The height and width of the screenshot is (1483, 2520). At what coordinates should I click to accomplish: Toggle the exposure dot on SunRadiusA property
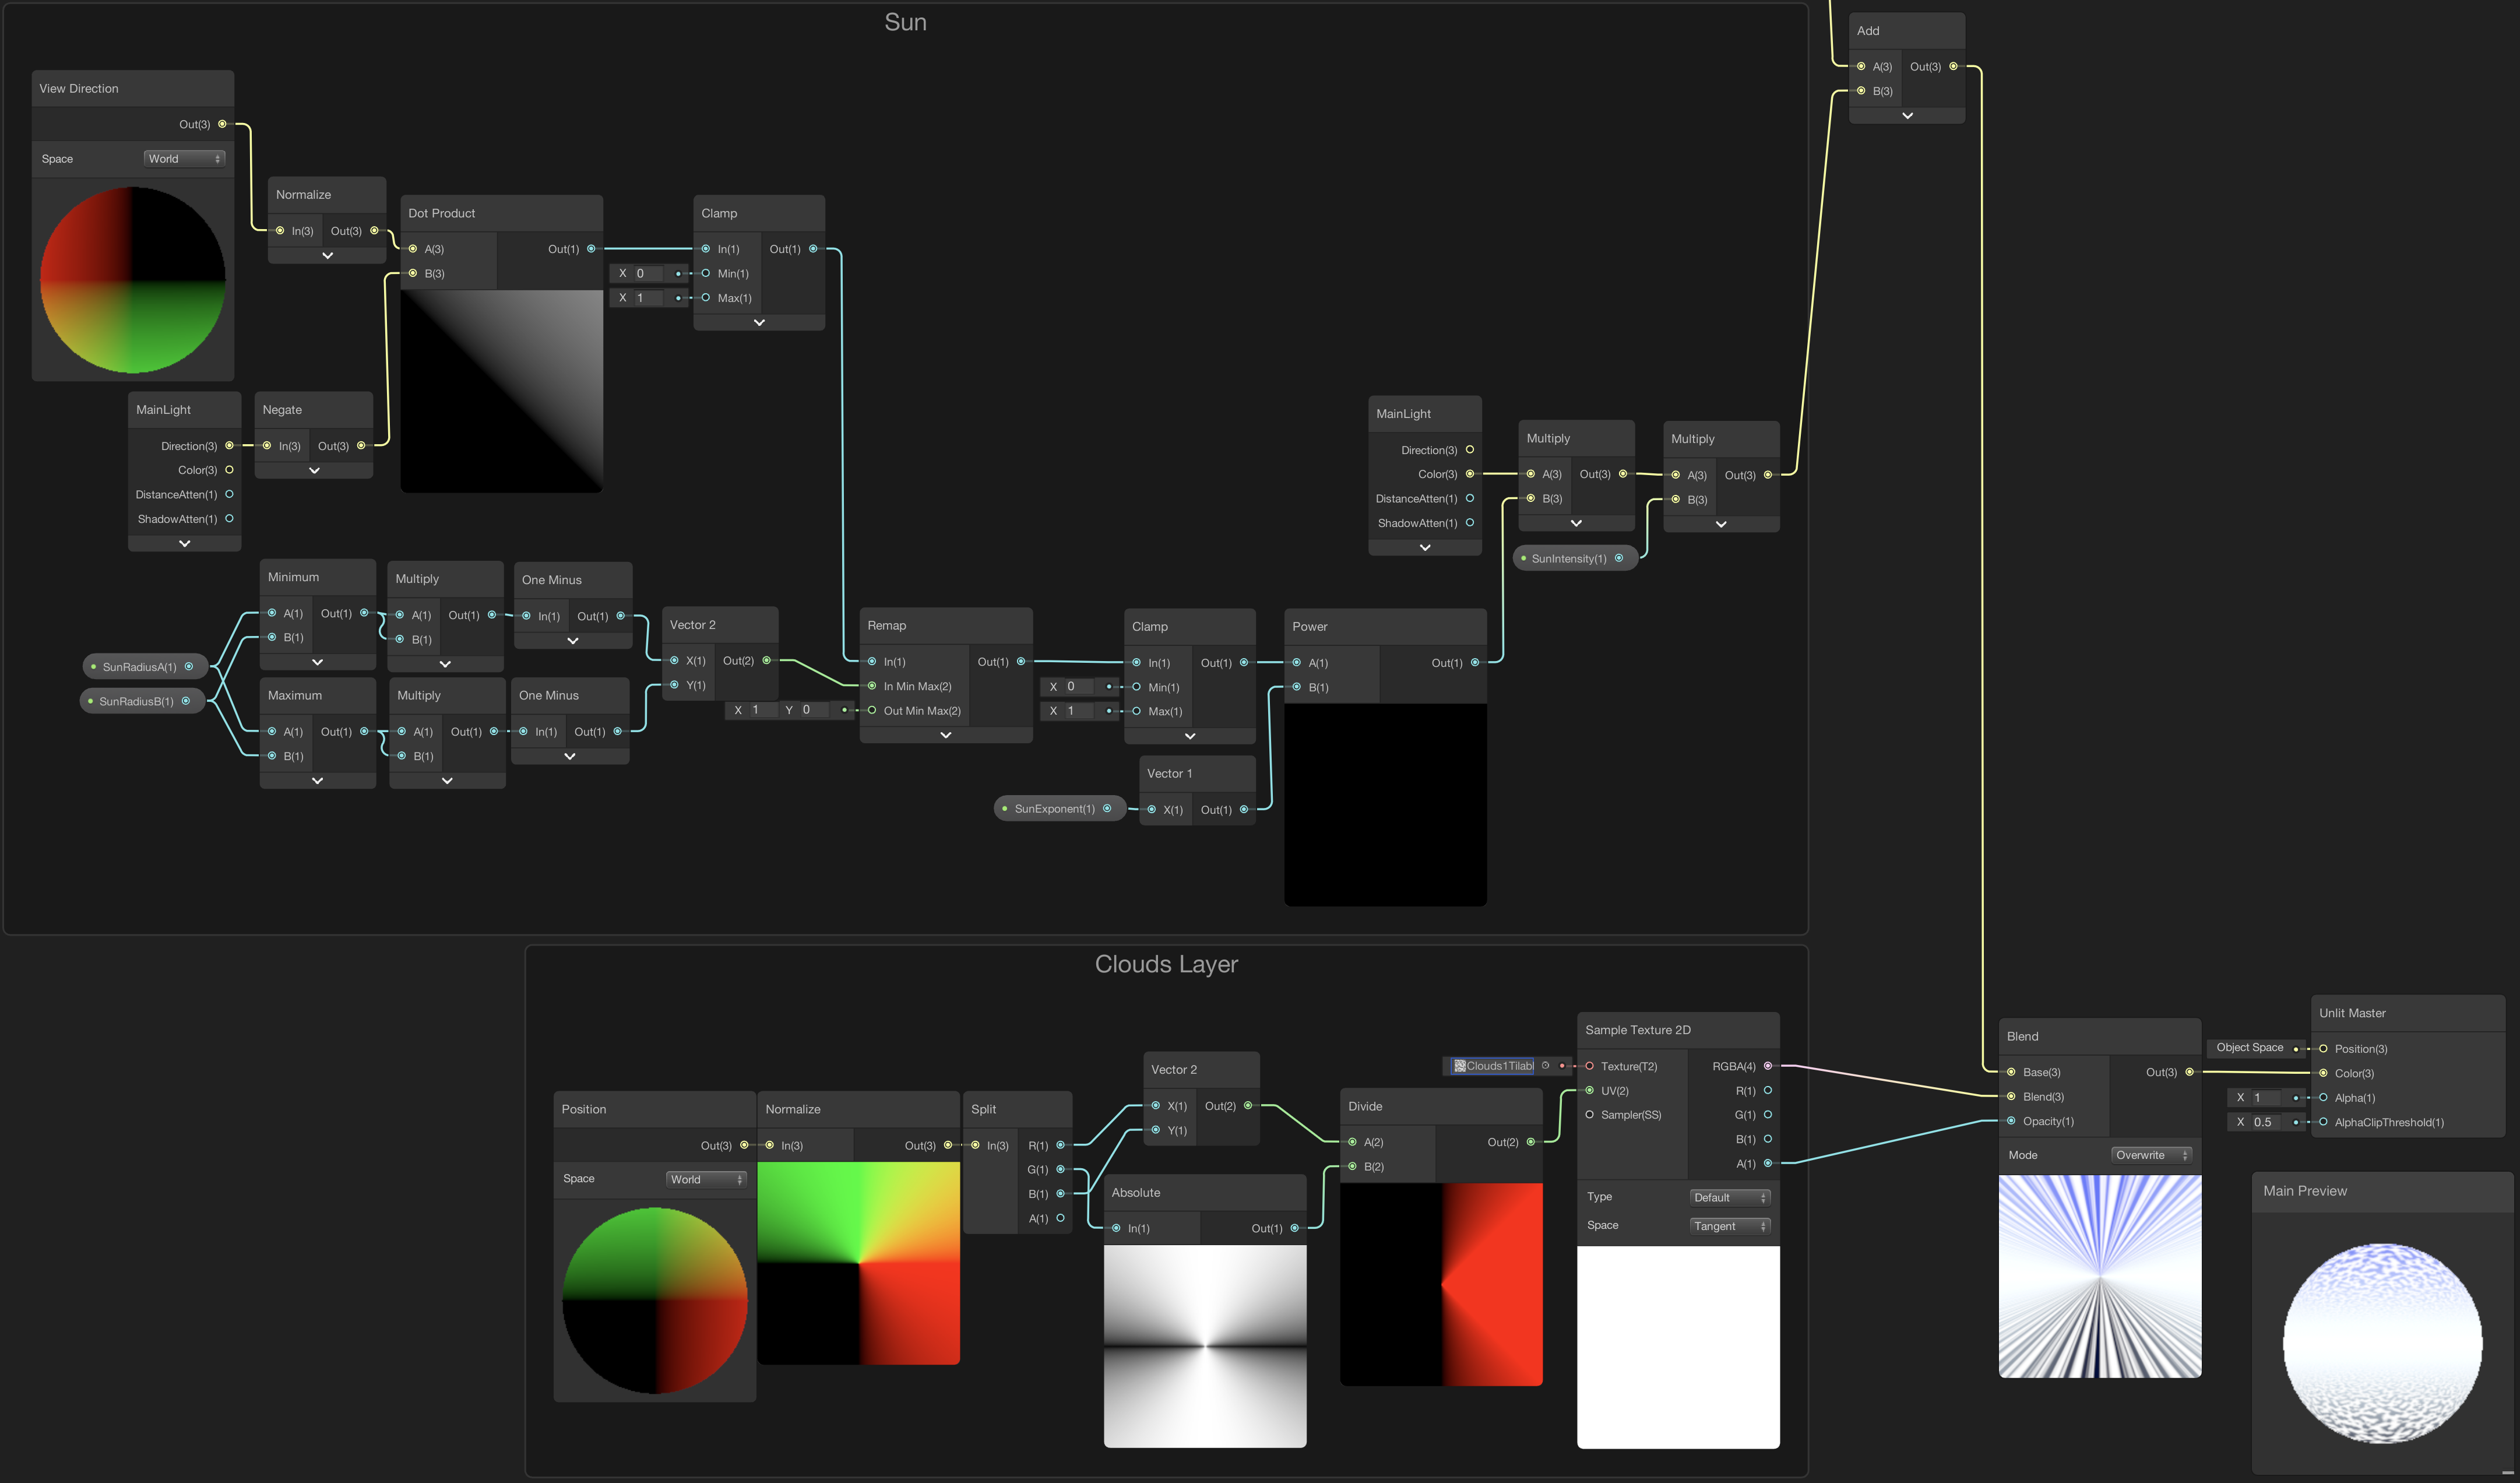tap(93, 666)
